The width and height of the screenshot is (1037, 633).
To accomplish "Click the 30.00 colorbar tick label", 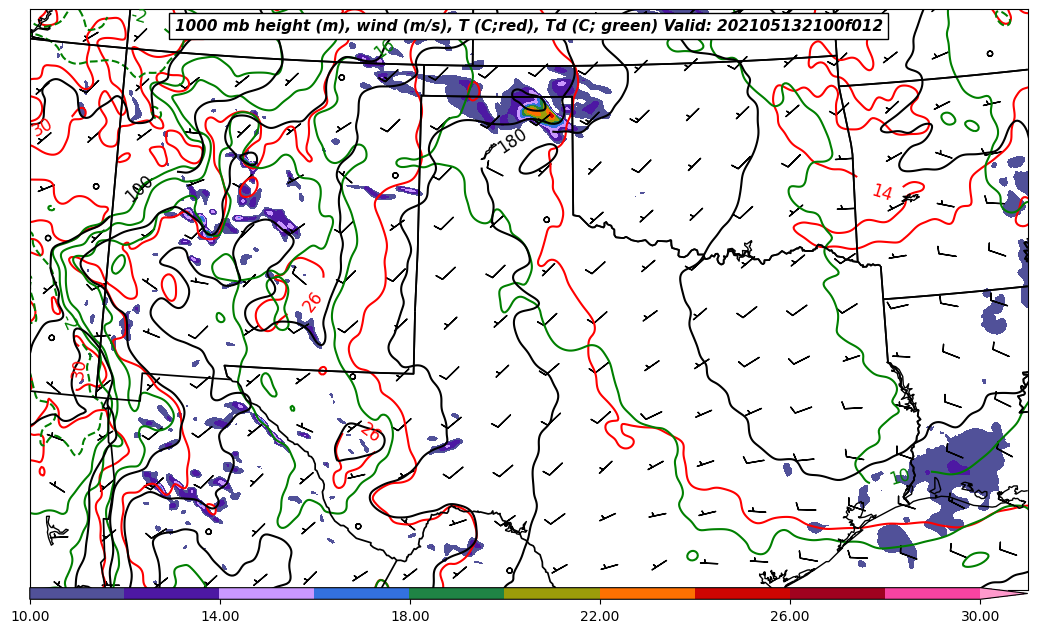I will point(980,616).
